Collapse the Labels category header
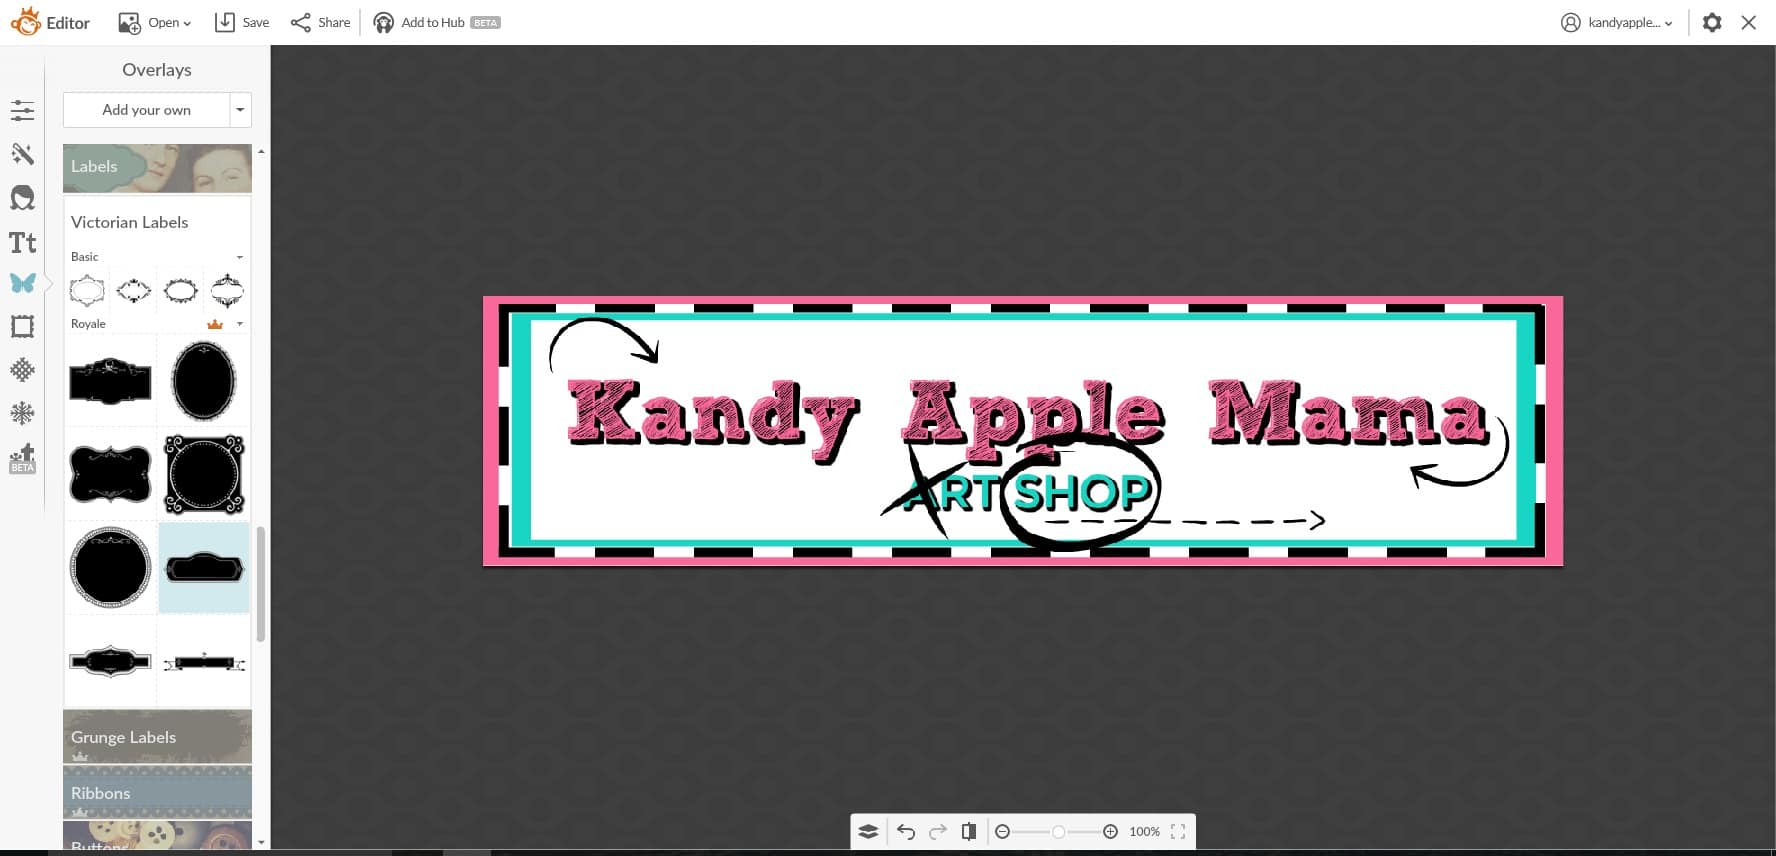Screen dimensions: 1776x856 point(157,167)
